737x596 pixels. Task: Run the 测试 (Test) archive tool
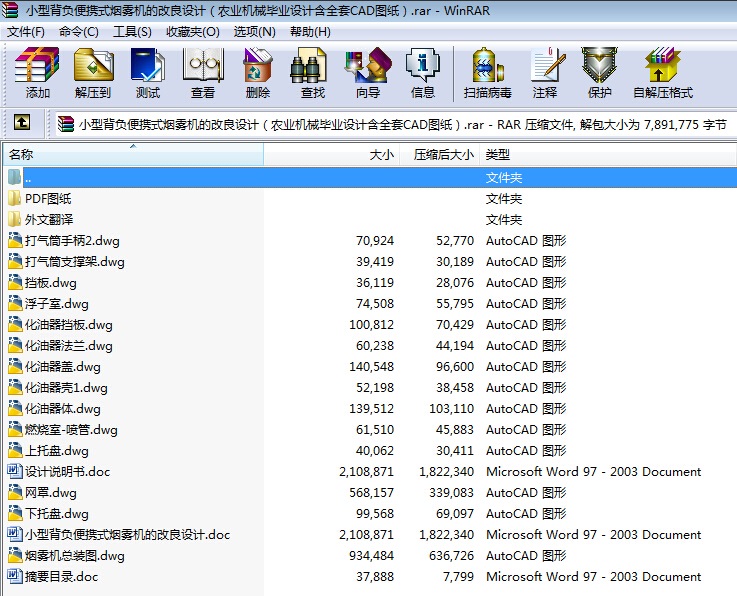148,73
